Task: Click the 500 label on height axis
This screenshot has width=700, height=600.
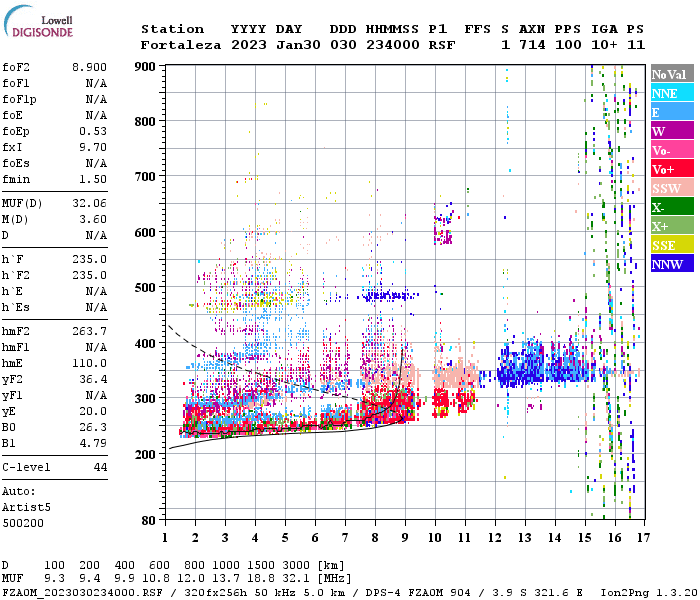Action: point(145,288)
